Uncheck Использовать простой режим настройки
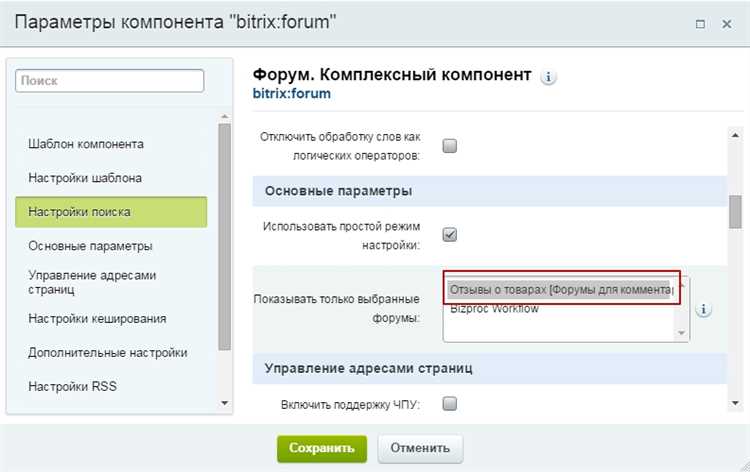 pyautogui.click(x=450, y=235)
